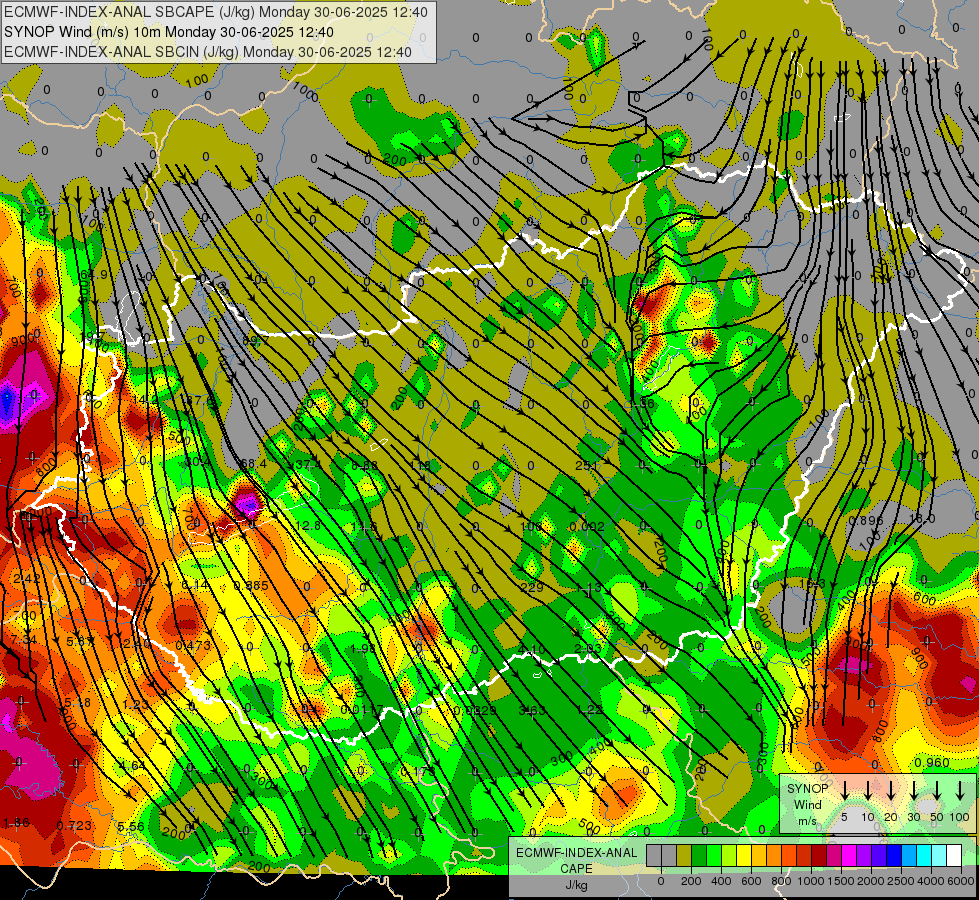Select the SYNOP Wind 10m header line
This screenshot has width=979, height=900.
169,32
